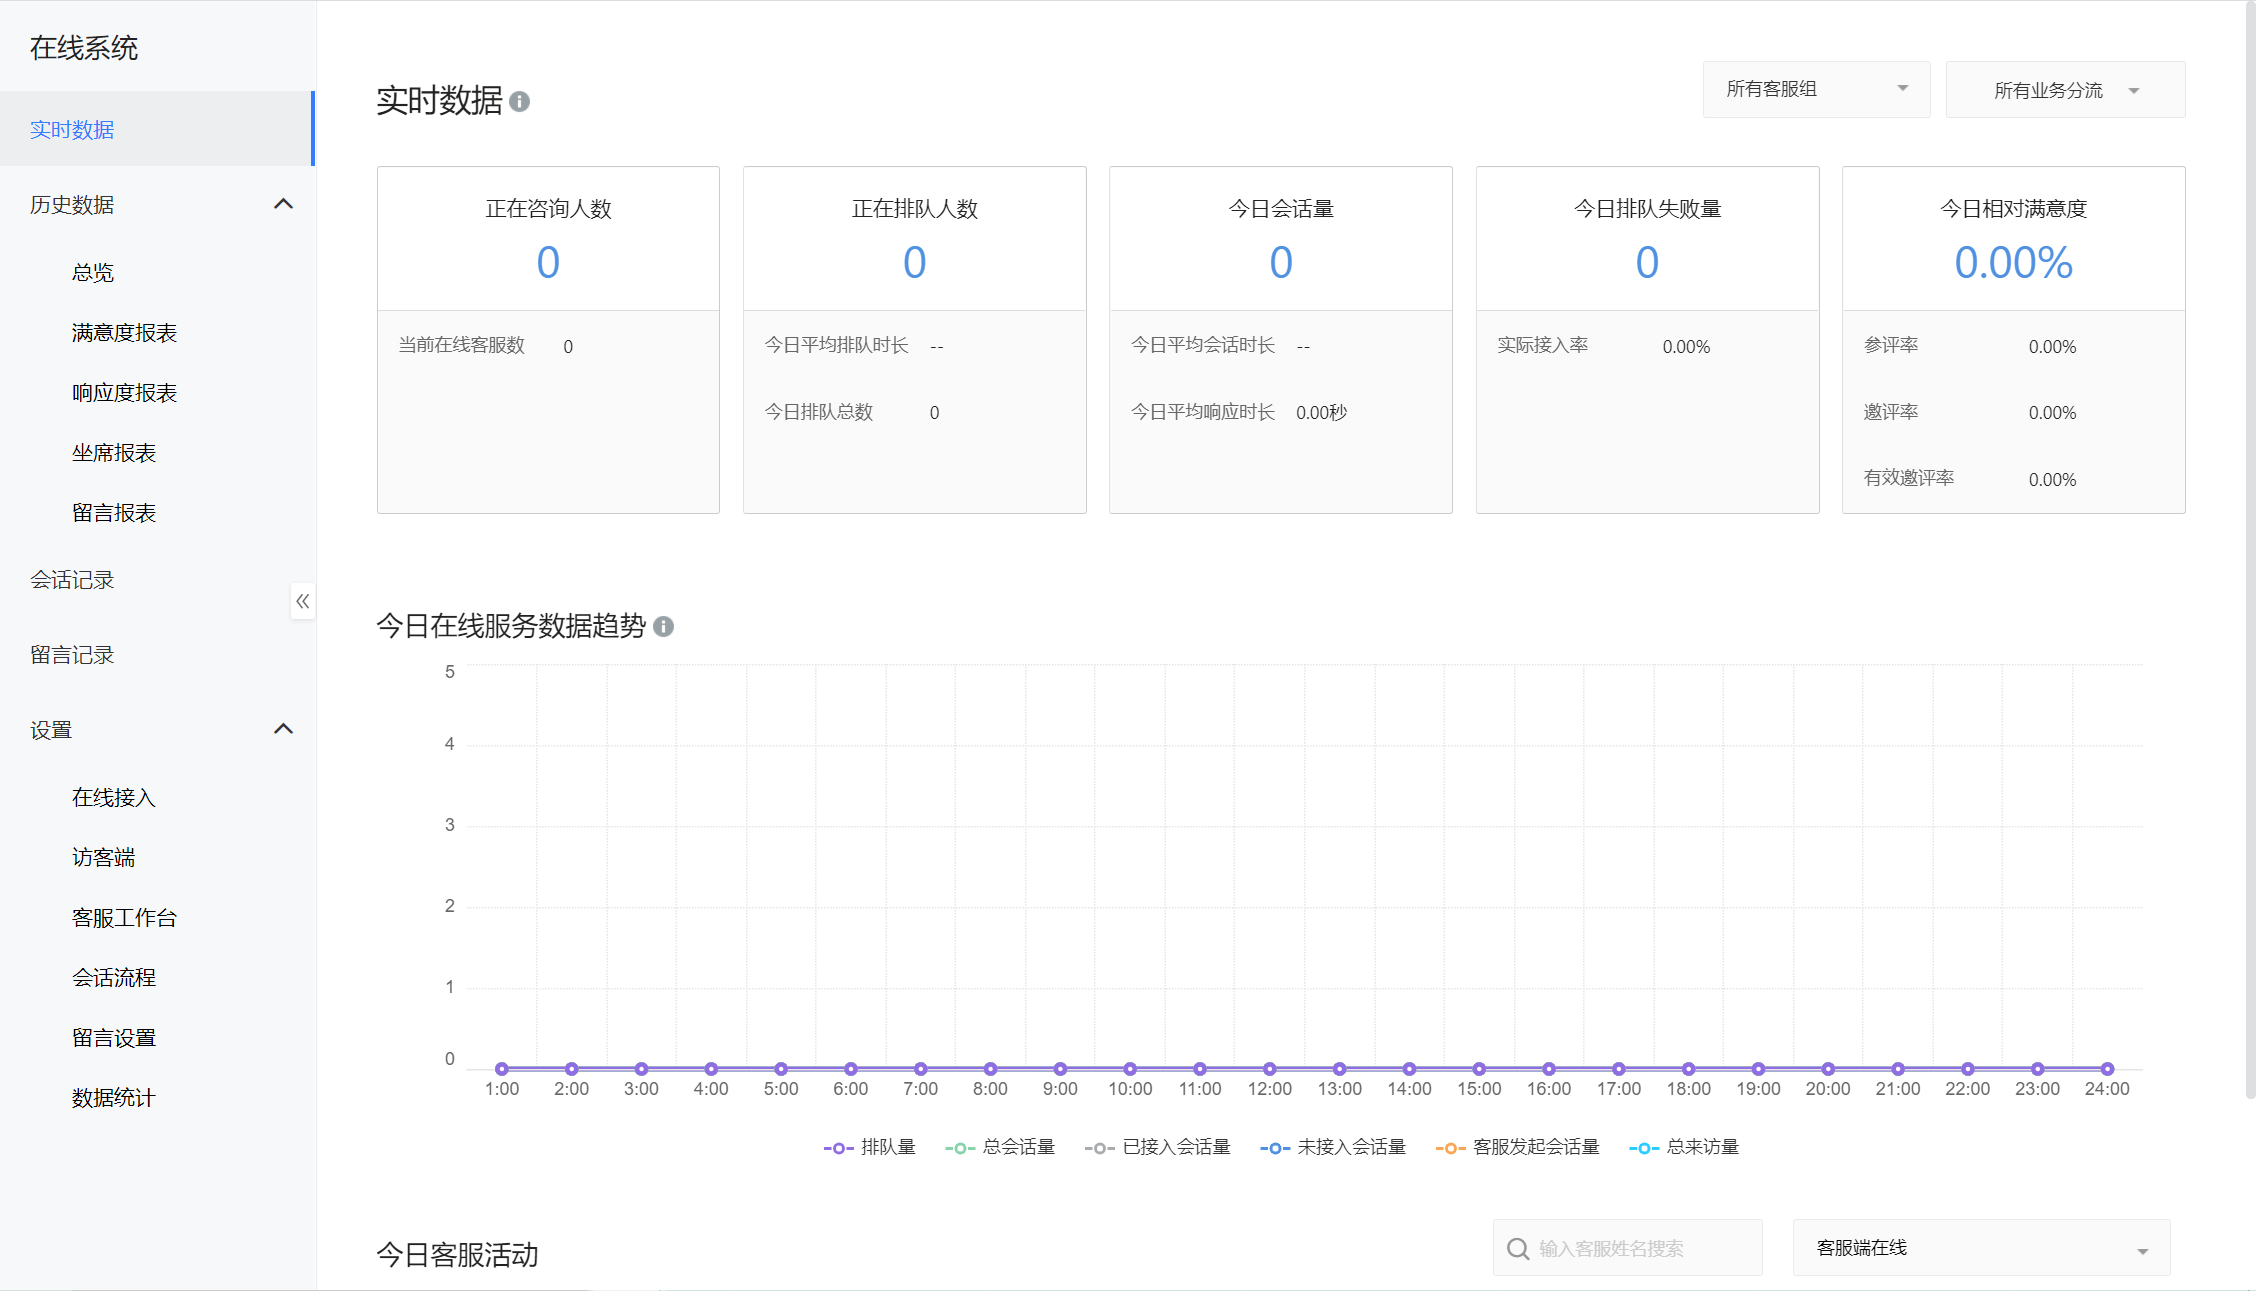
Task: Click the 正在排队人数 card value
Action: coord(914,263)
